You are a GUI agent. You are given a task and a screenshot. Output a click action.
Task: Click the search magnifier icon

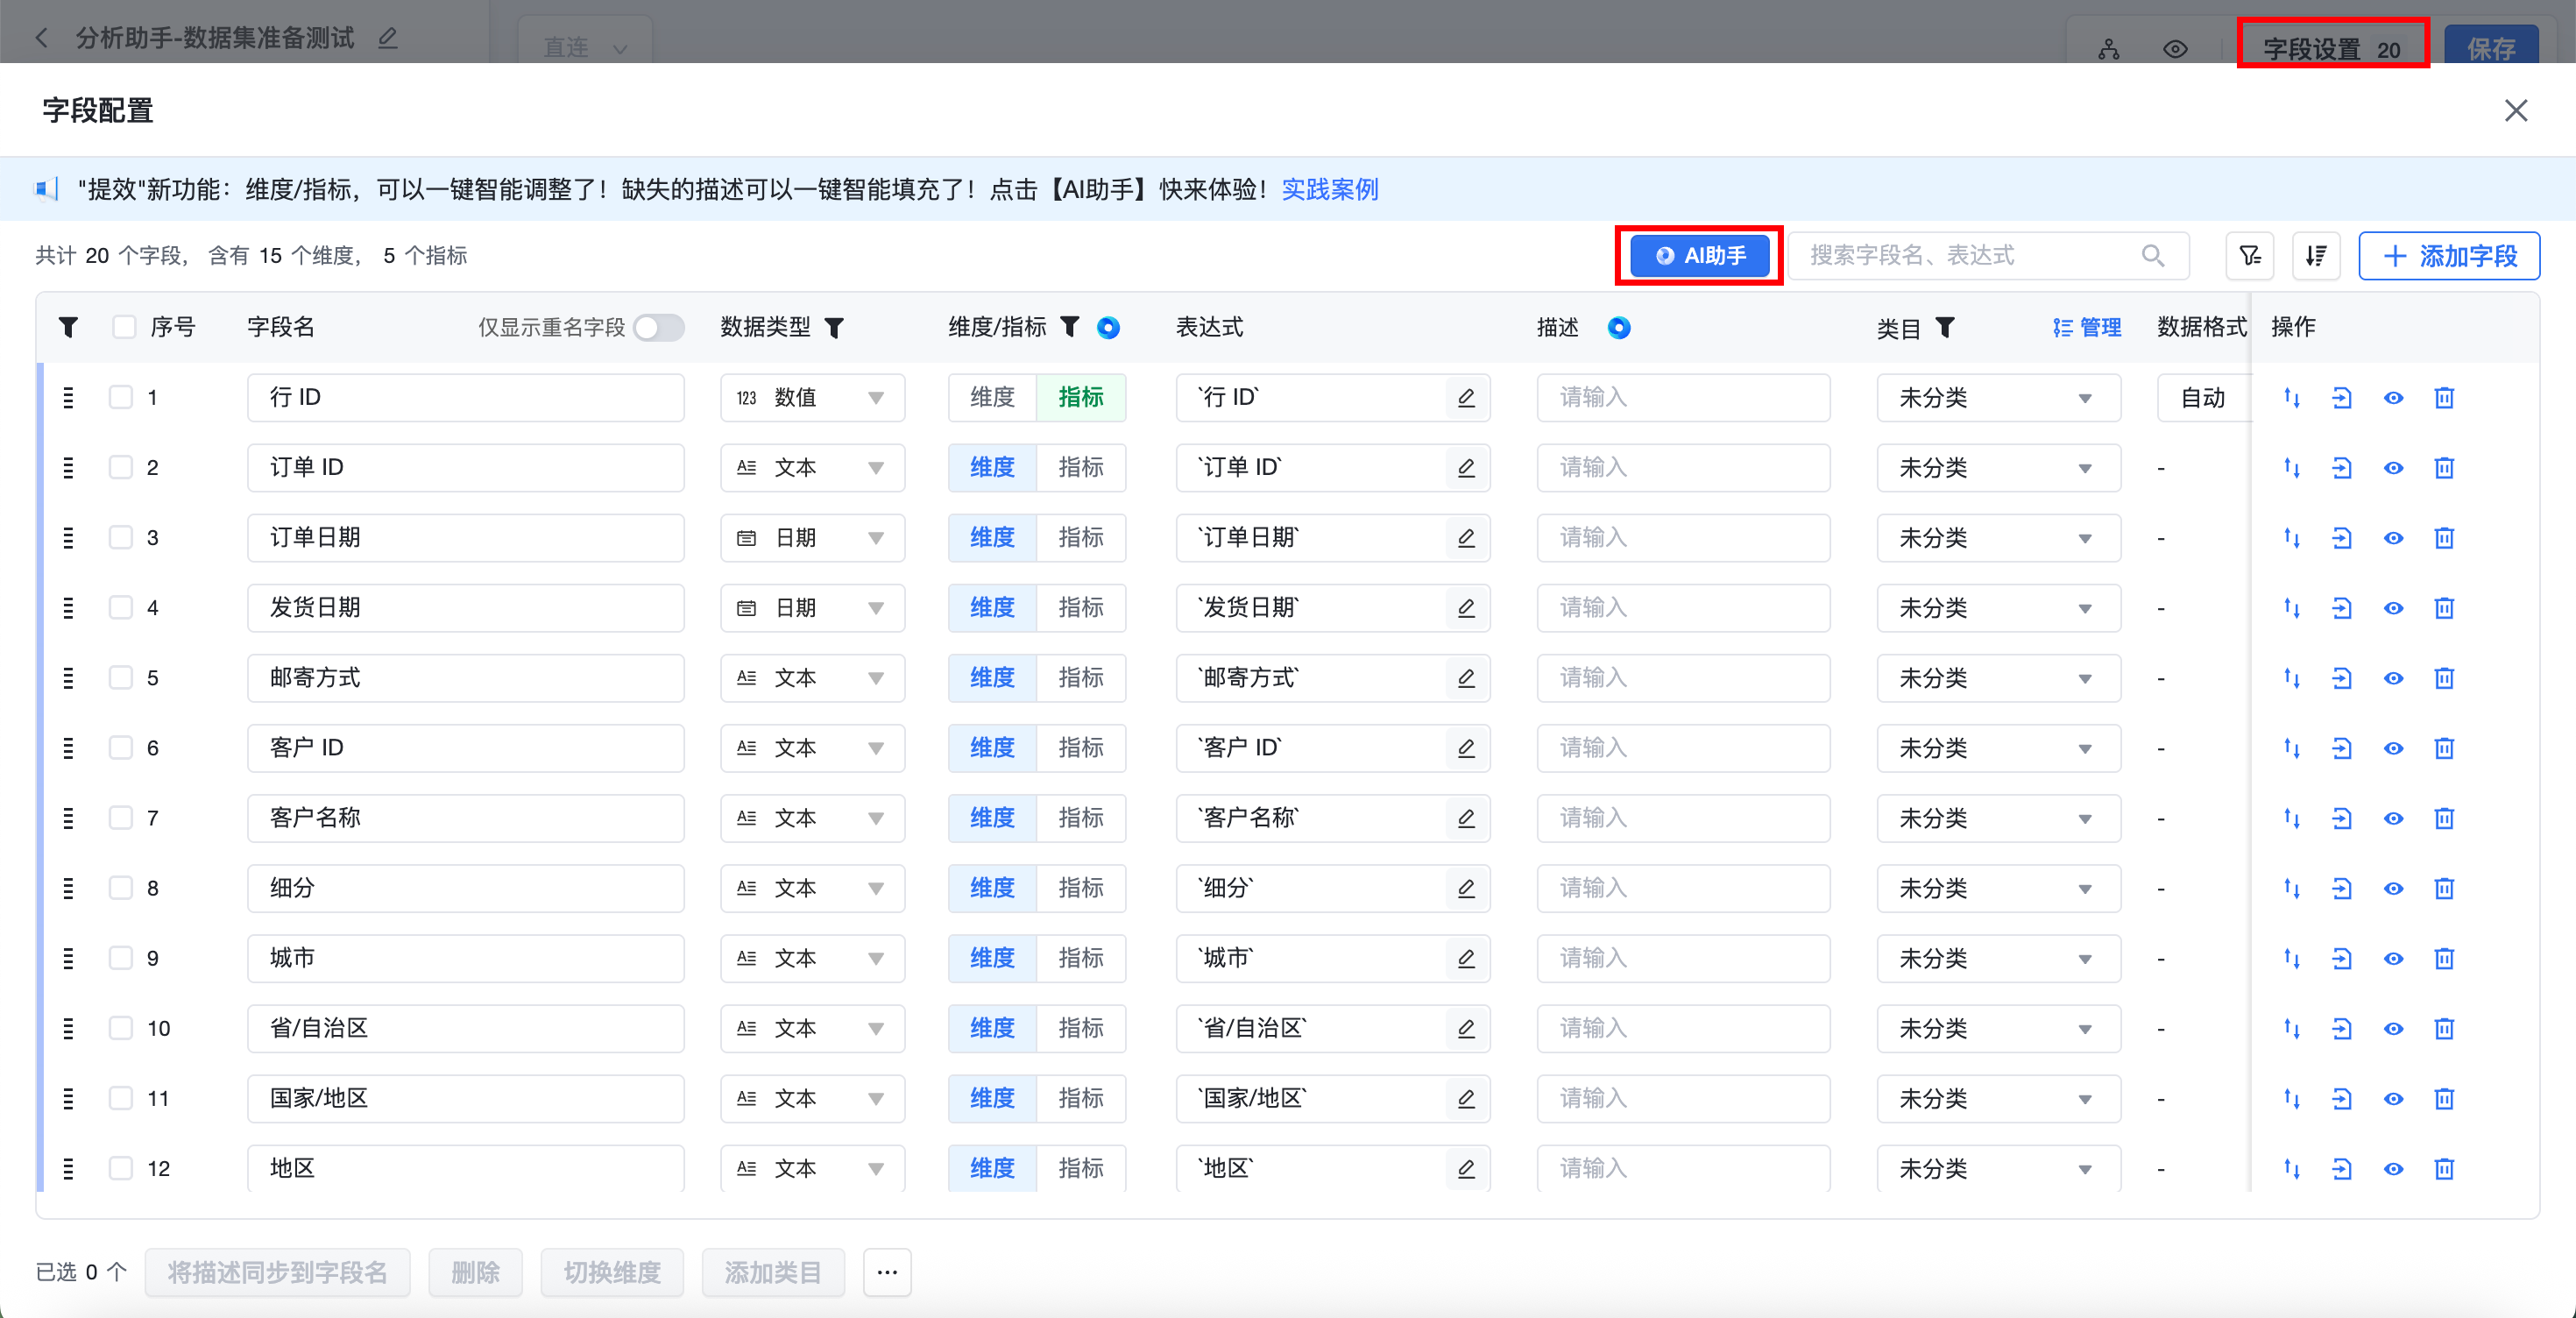[x=2153, y=256]
